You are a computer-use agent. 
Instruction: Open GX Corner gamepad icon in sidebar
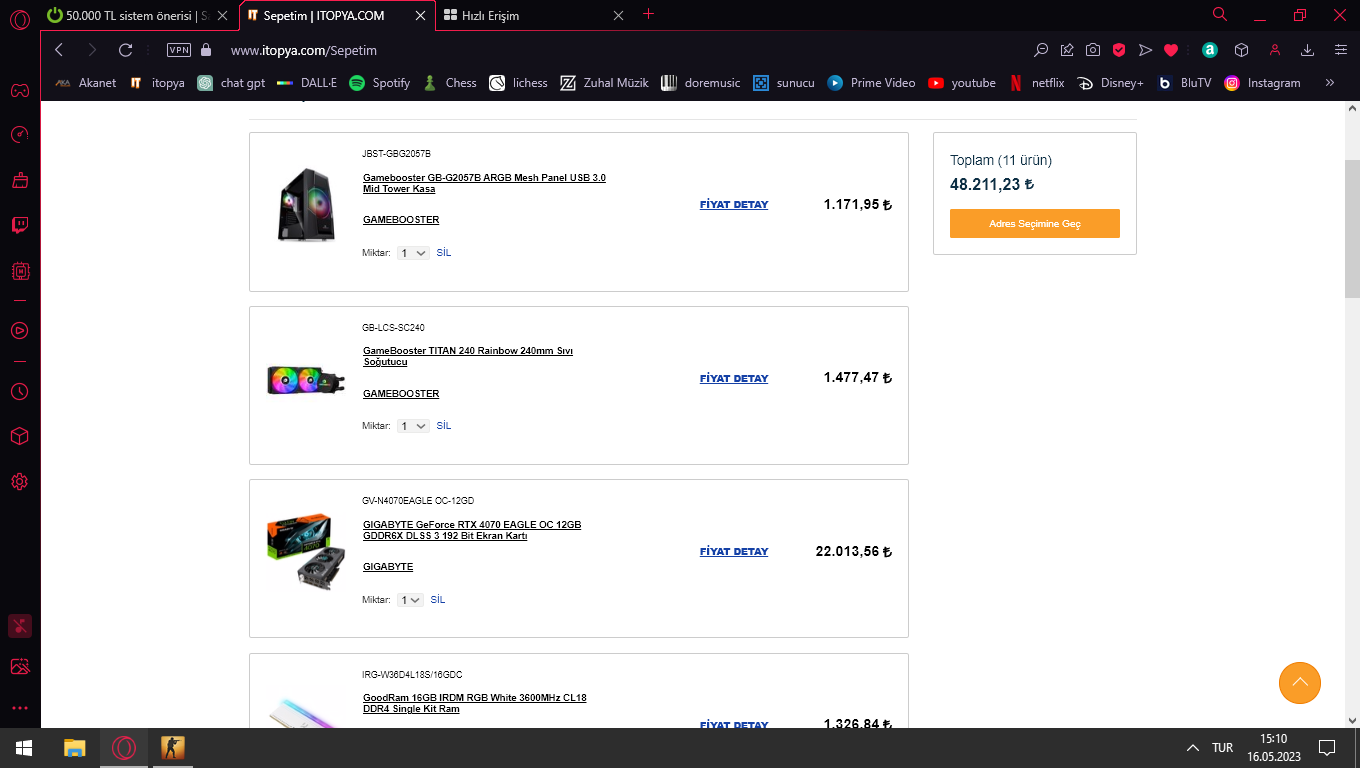pyautogui.click(x=19, y=91)
